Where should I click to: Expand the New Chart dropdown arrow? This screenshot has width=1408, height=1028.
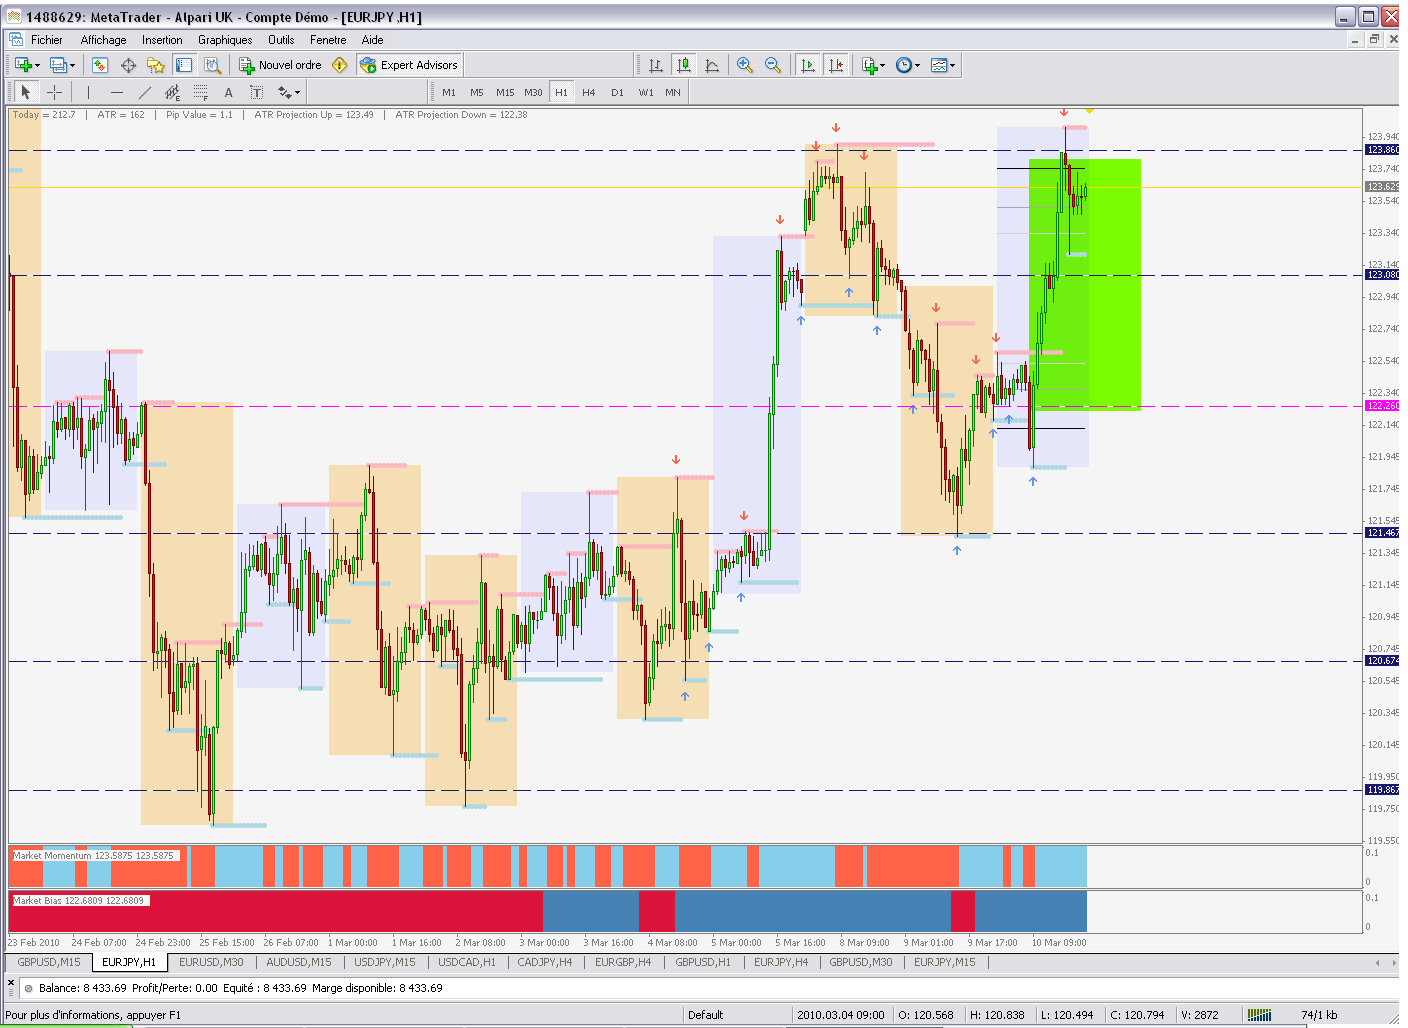click(37, 66)
